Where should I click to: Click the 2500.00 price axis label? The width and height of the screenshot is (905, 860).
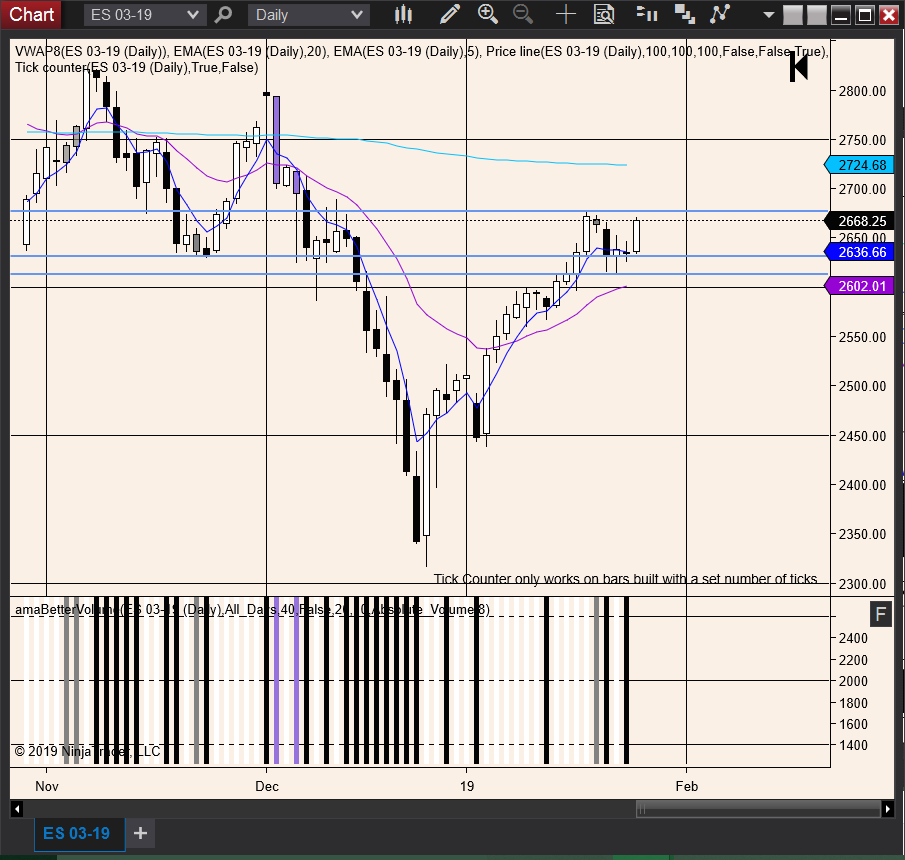pyautogui.click(x=862, y=386)
